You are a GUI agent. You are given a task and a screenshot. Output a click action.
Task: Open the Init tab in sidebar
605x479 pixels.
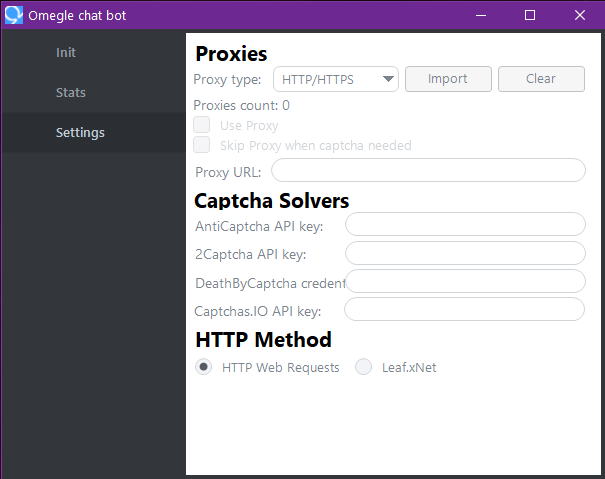click(66, 53)
